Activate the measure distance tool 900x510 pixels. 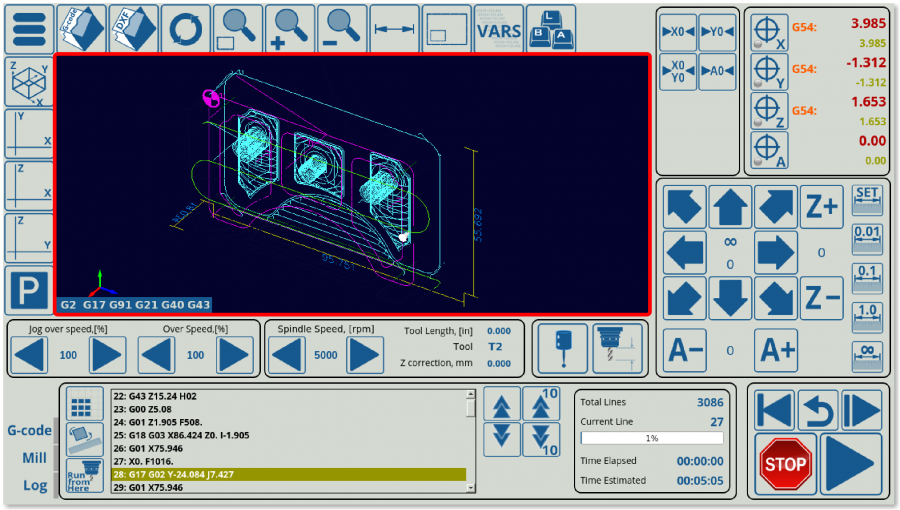click(394, 29)
